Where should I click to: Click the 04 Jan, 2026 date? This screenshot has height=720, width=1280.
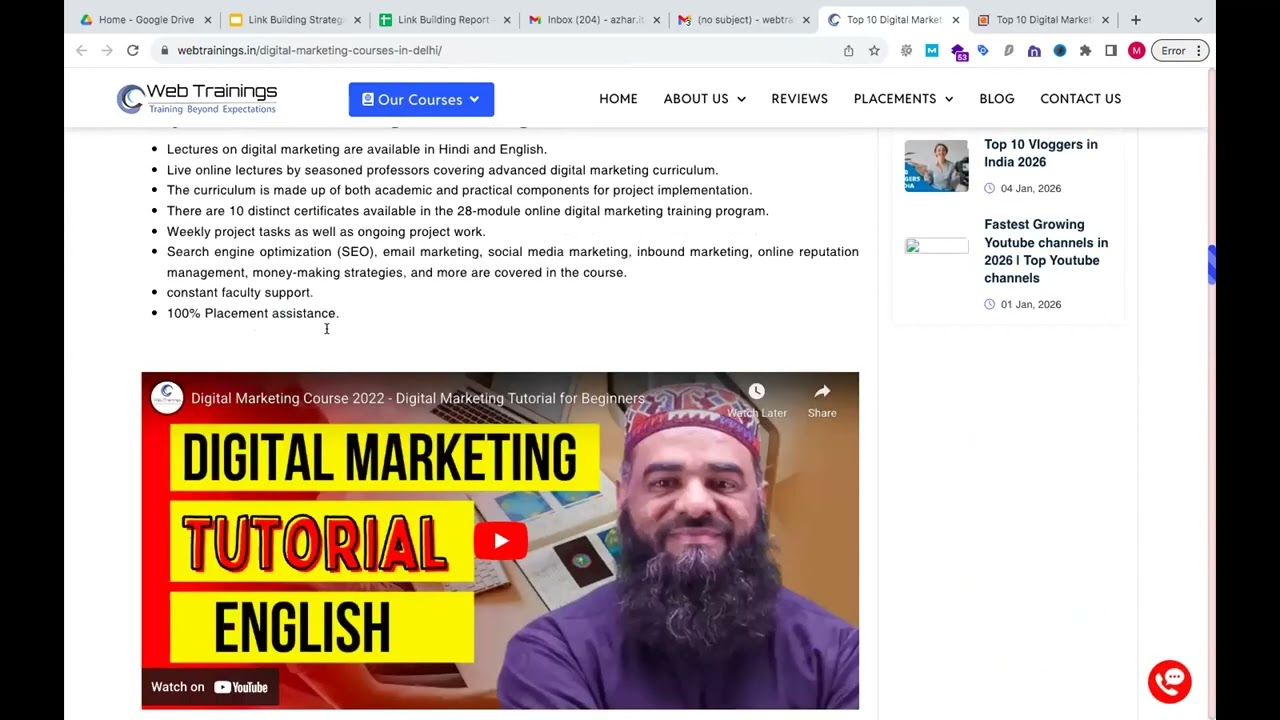click(1031, 188)
